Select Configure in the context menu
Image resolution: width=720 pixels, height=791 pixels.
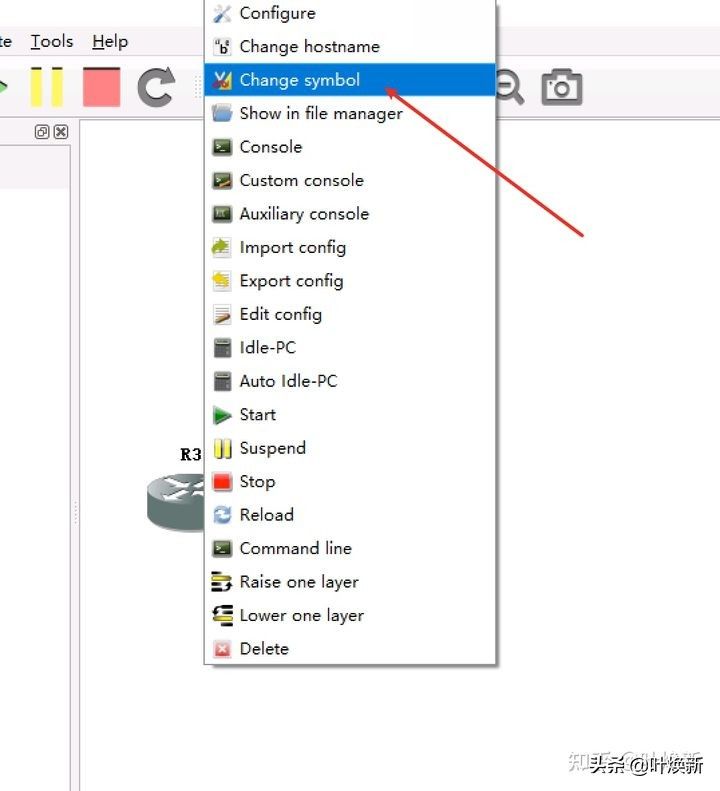(x=277, y=13)
